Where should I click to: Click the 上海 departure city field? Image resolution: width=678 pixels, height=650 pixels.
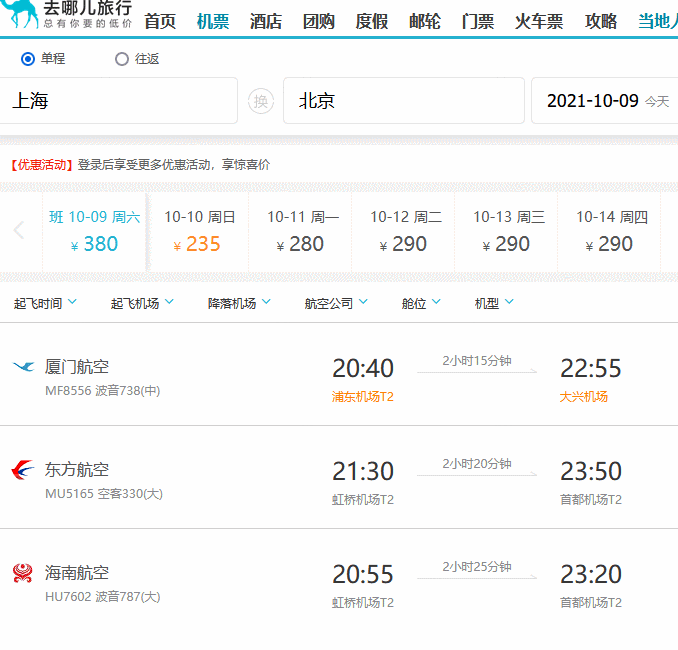118,101
